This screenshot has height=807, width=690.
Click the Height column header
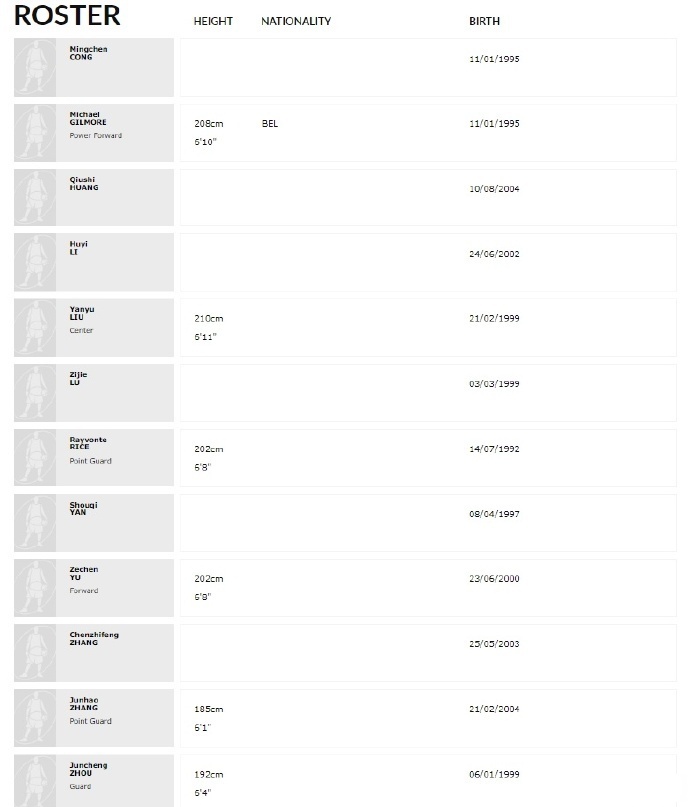(213, 21)
